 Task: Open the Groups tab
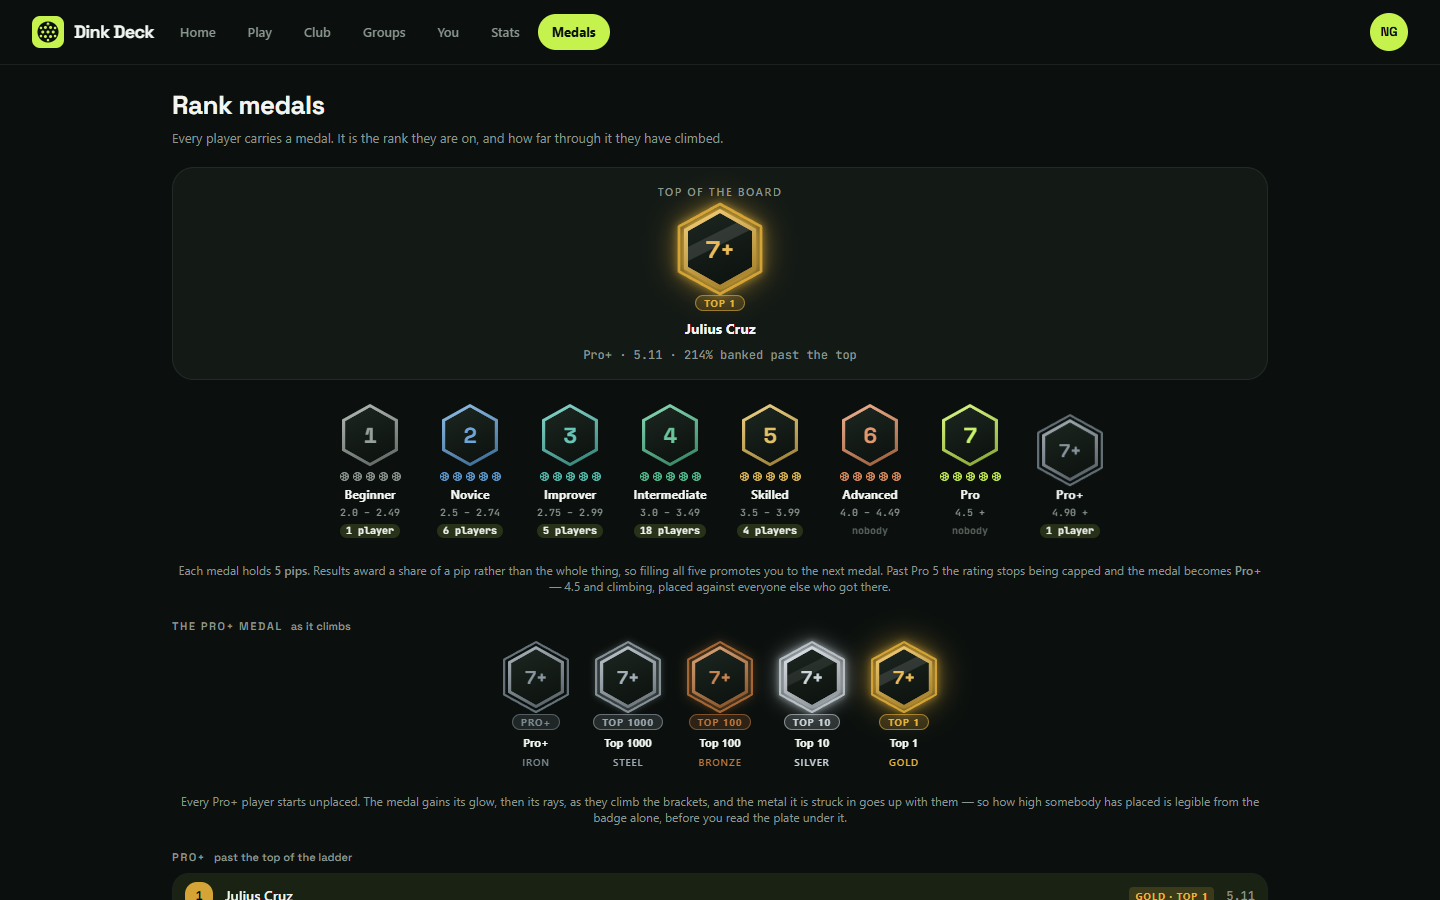(384, 32)
